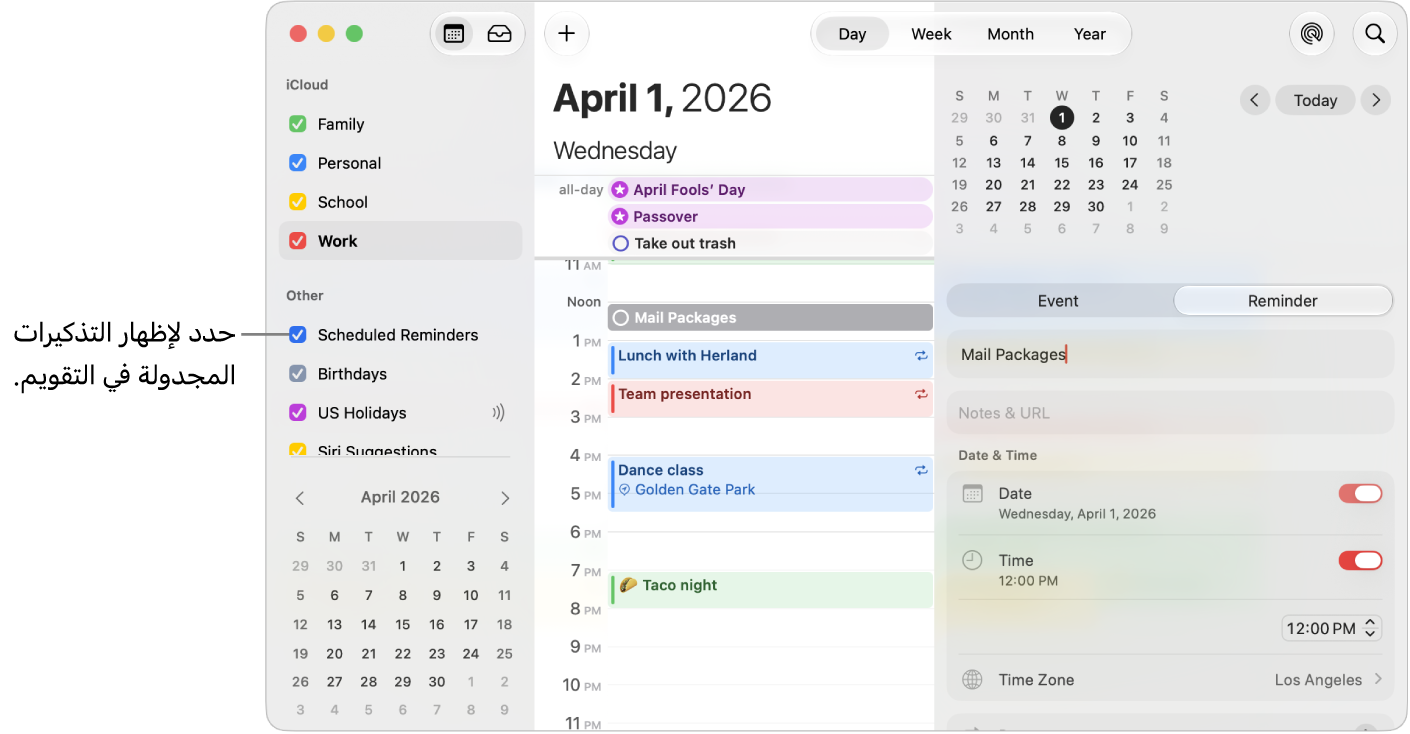The width and height of the screenshot is (1410, 734).
Task: Click the repeat icon on Team presentation
Action: click(921, 394)
